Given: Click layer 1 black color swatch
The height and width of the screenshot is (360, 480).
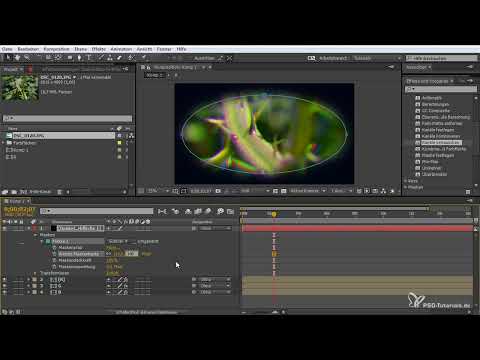Looking at the screenshot, I should tap(53, 228).
